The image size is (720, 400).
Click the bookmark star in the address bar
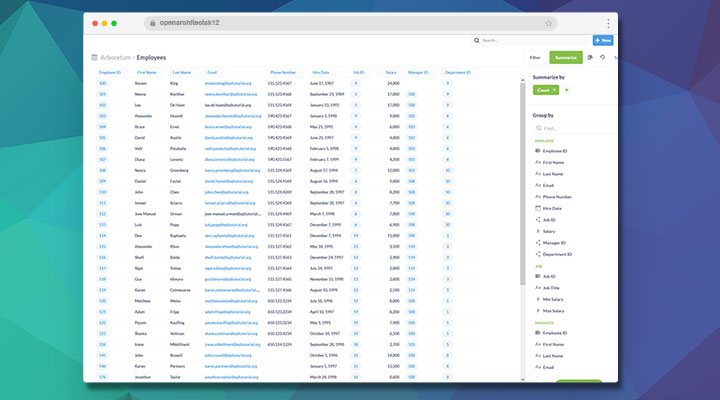coord(548,23)
